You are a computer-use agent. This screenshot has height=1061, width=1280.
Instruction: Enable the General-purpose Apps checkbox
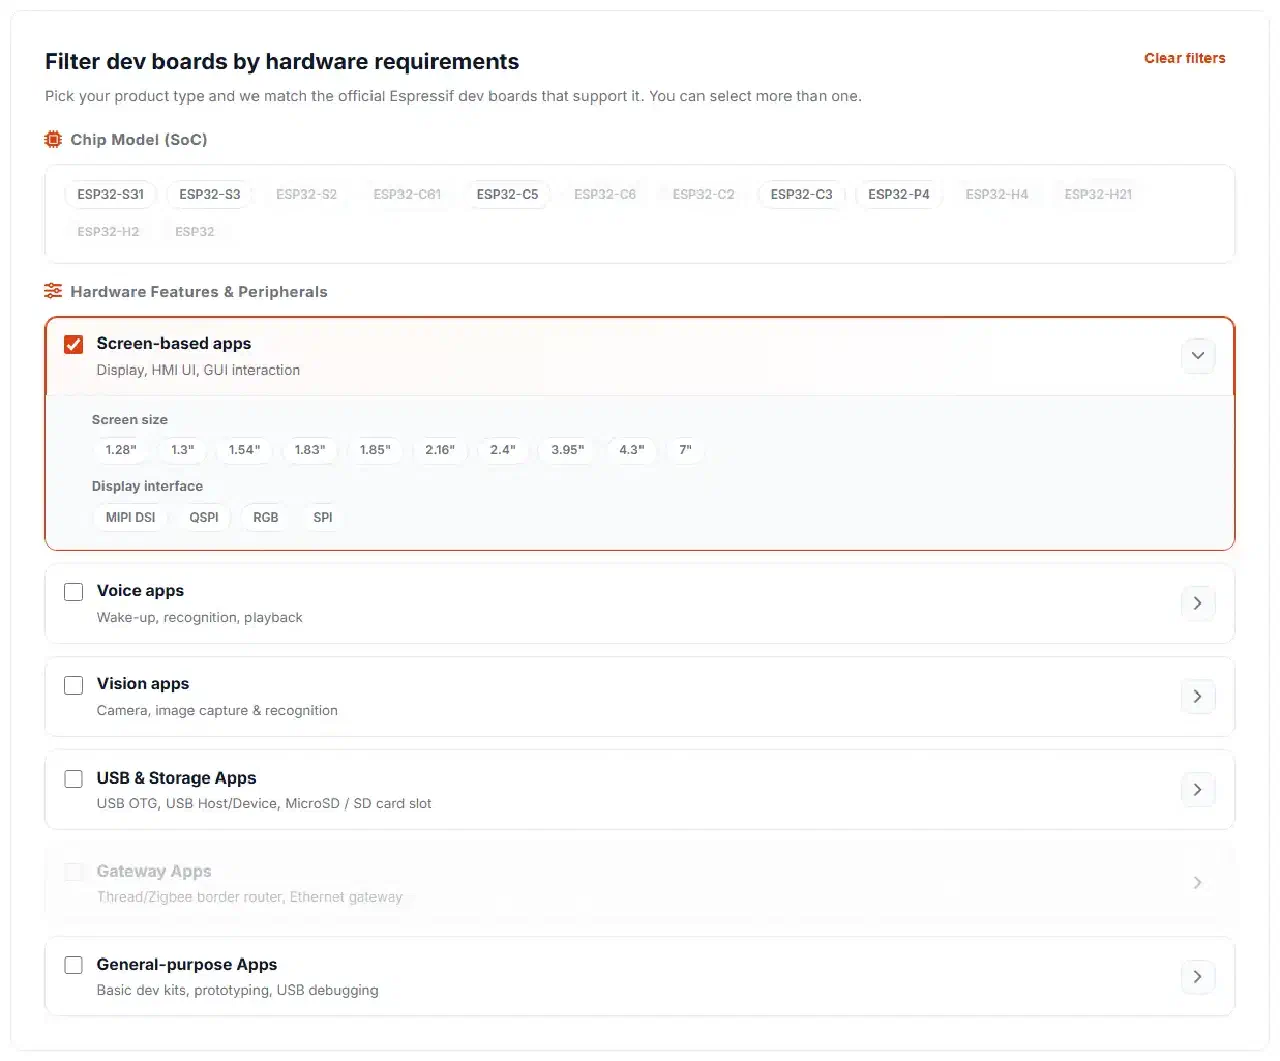(74, 965)
